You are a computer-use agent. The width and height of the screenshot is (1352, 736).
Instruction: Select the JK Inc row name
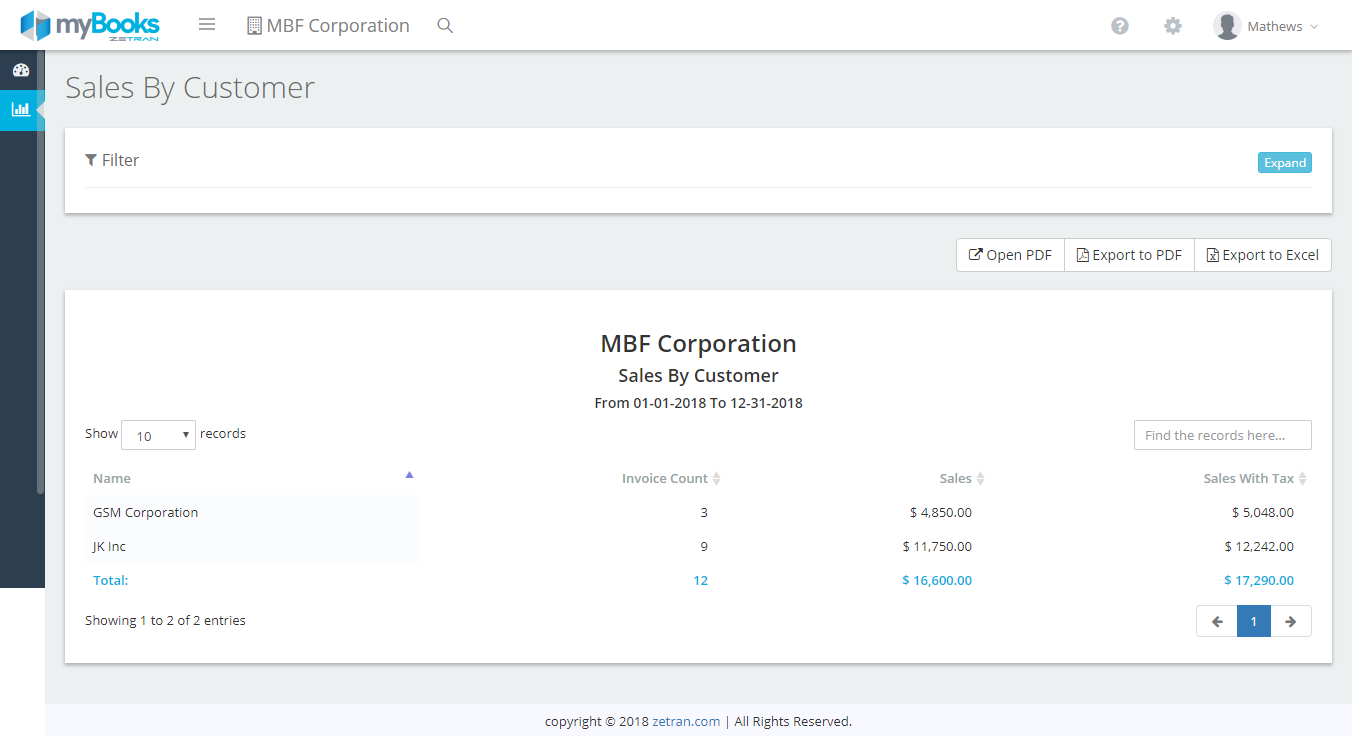click(x=110, y=547)
